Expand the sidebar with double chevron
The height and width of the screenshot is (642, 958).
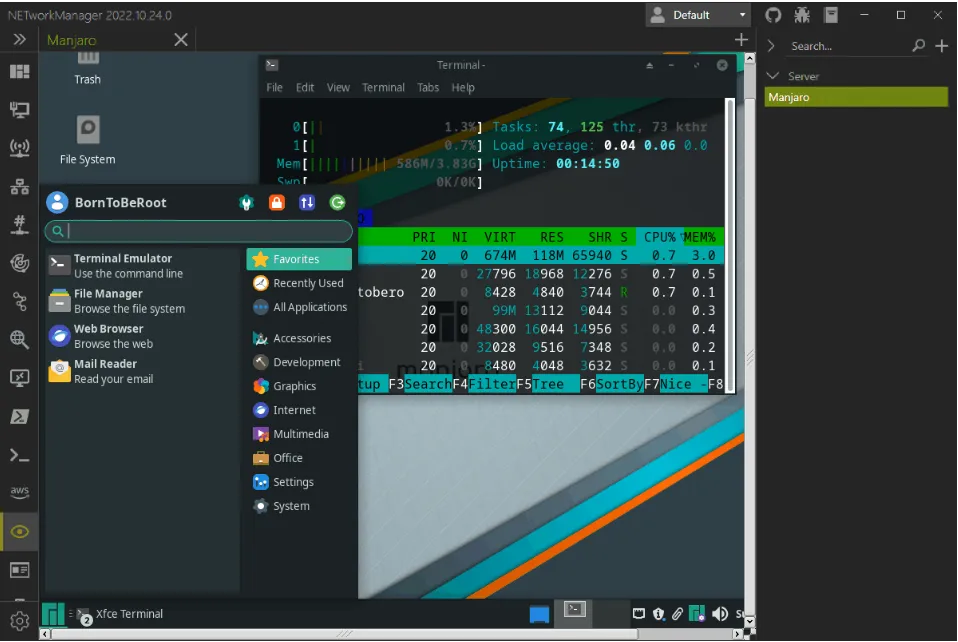click(x=20, y=40)
